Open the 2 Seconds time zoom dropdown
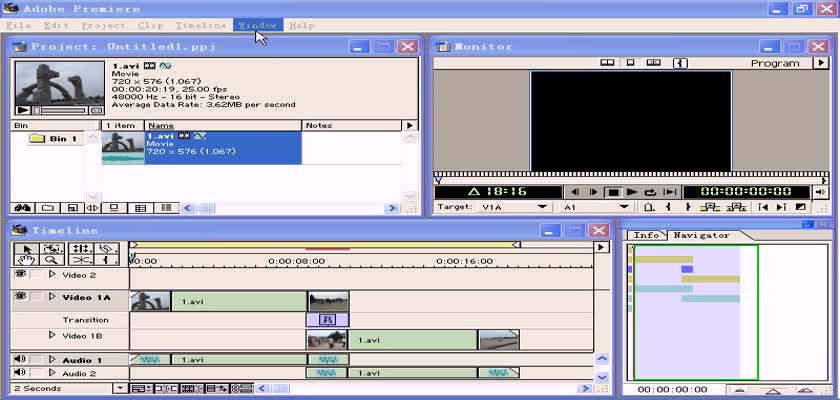The height and width of the screenshot is (400, 840). coord(122,388)
